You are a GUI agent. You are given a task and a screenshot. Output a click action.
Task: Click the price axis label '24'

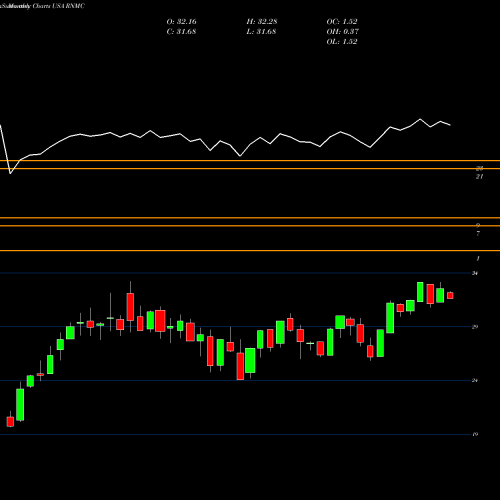[475, 380]
